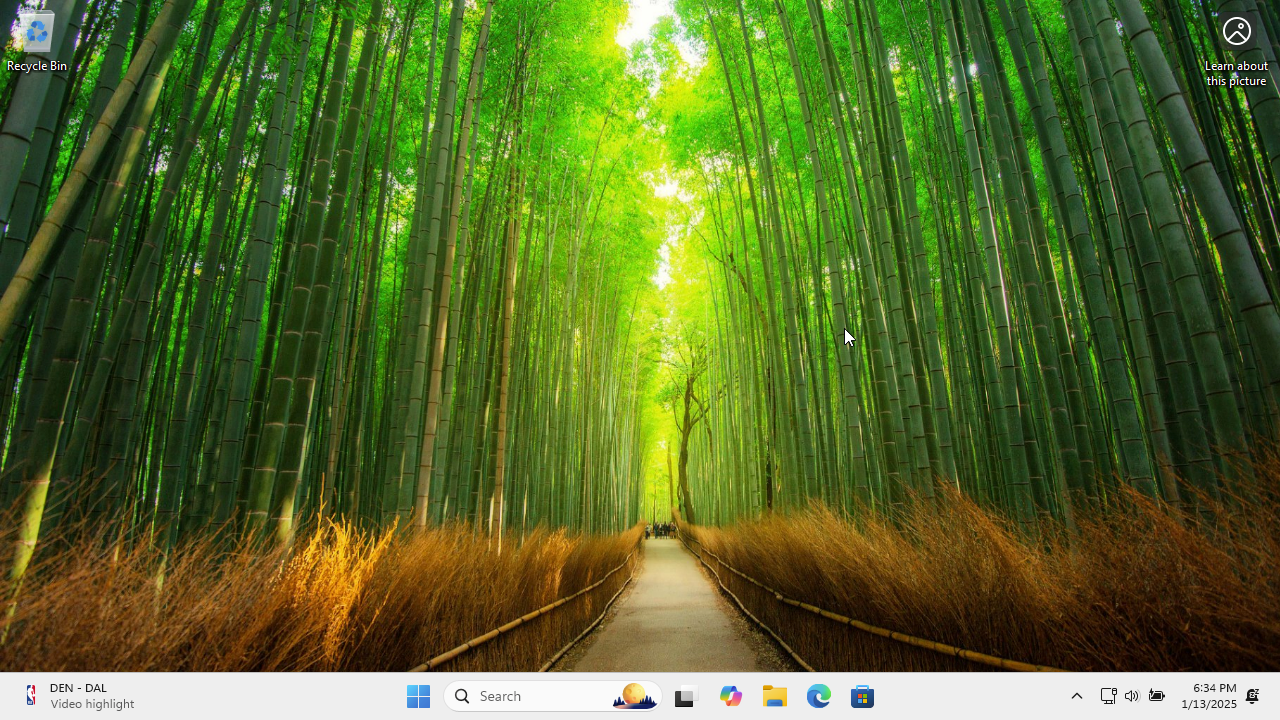
Task: Click the battery status icon
Action: [x=1156, y=695]
